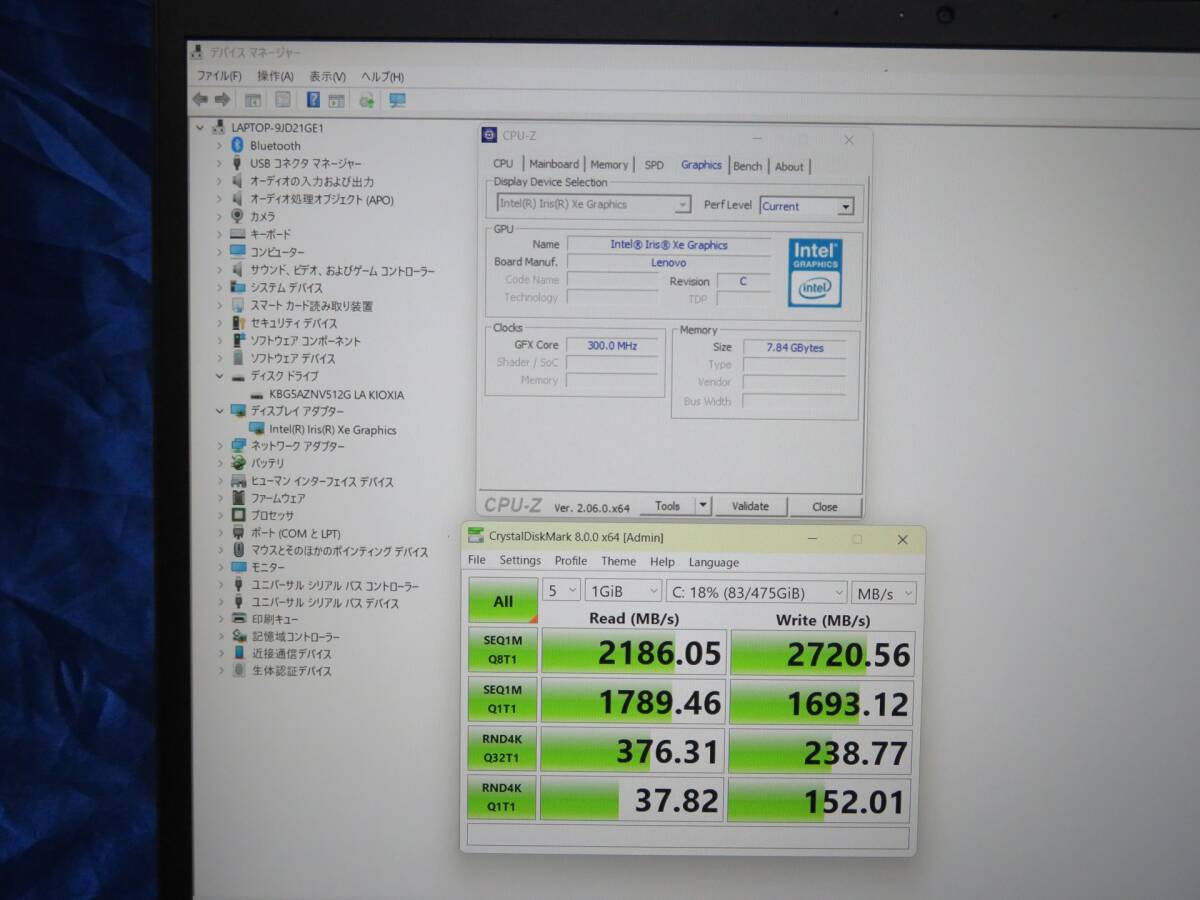The width and height of the screenshot is (1200, 900).
Task: Click the GPU Name field in CPU-Z
Action: coord(669,244)
